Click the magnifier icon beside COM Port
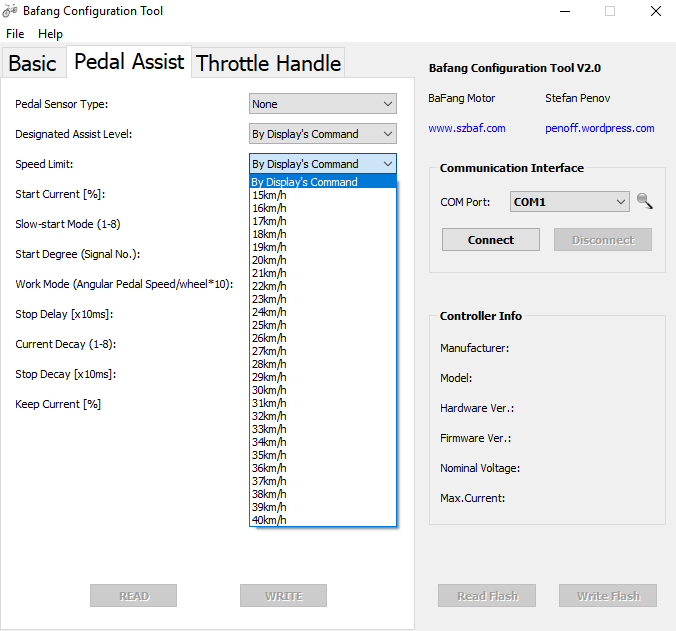Screen dimensions: 676x631 [644, 202]
